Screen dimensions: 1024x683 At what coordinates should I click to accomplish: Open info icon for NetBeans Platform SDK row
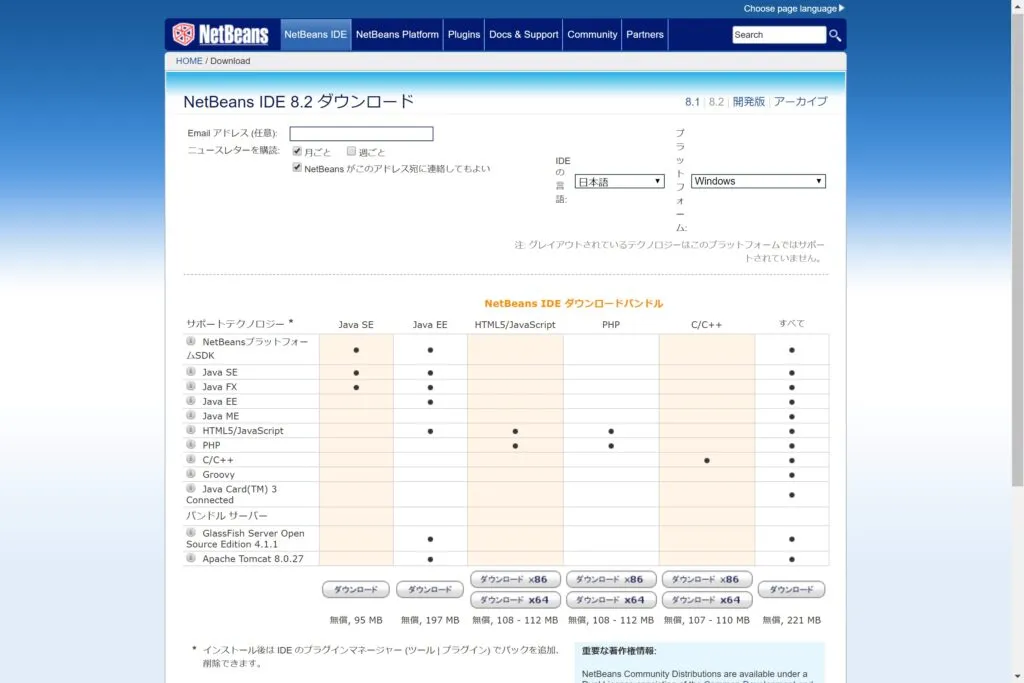coord(191,341)
